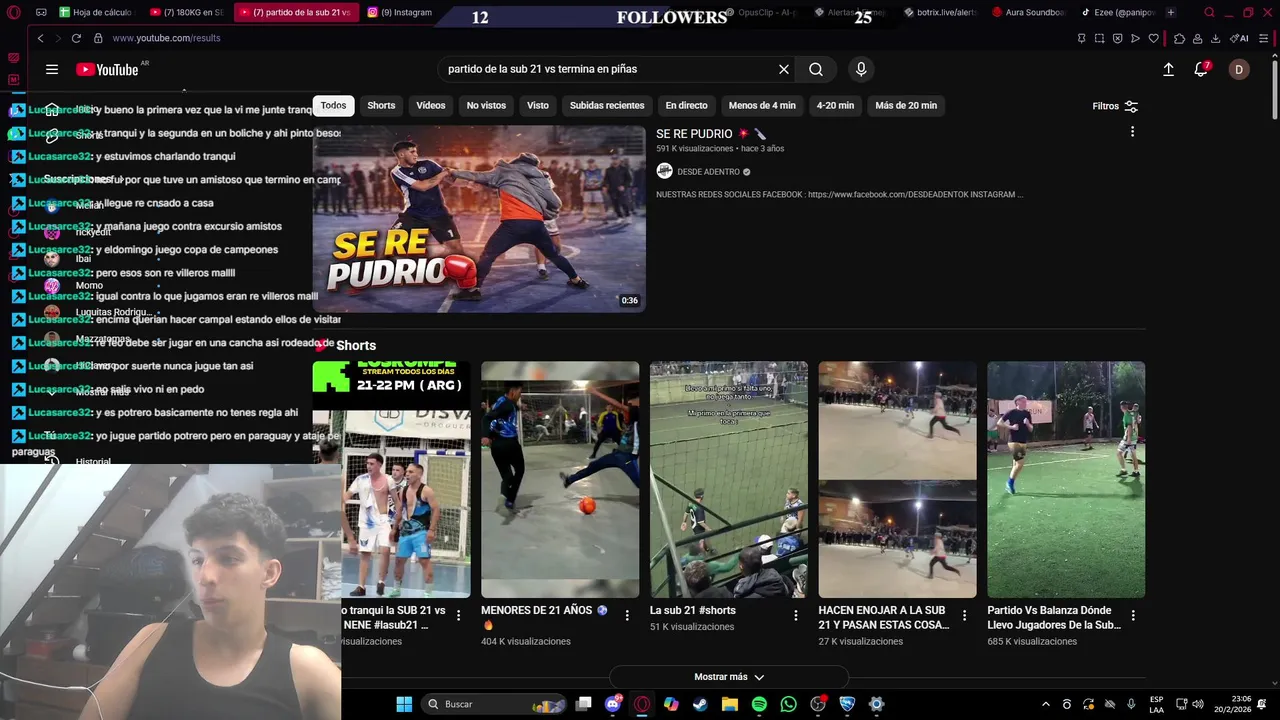Click the YouTube logo to go home

tap(107, 69)
